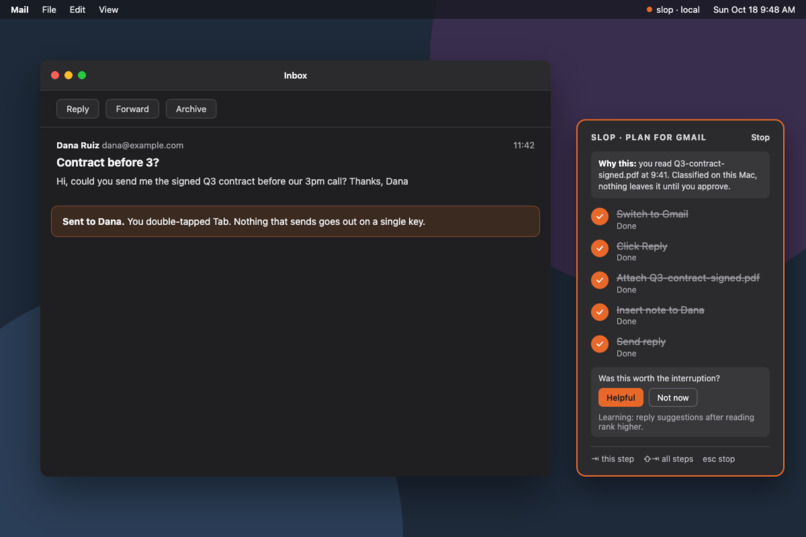Mark the interruption as Helpful
Screen dimensions: 806x537
pyautogui.click(x=620, y=398)
